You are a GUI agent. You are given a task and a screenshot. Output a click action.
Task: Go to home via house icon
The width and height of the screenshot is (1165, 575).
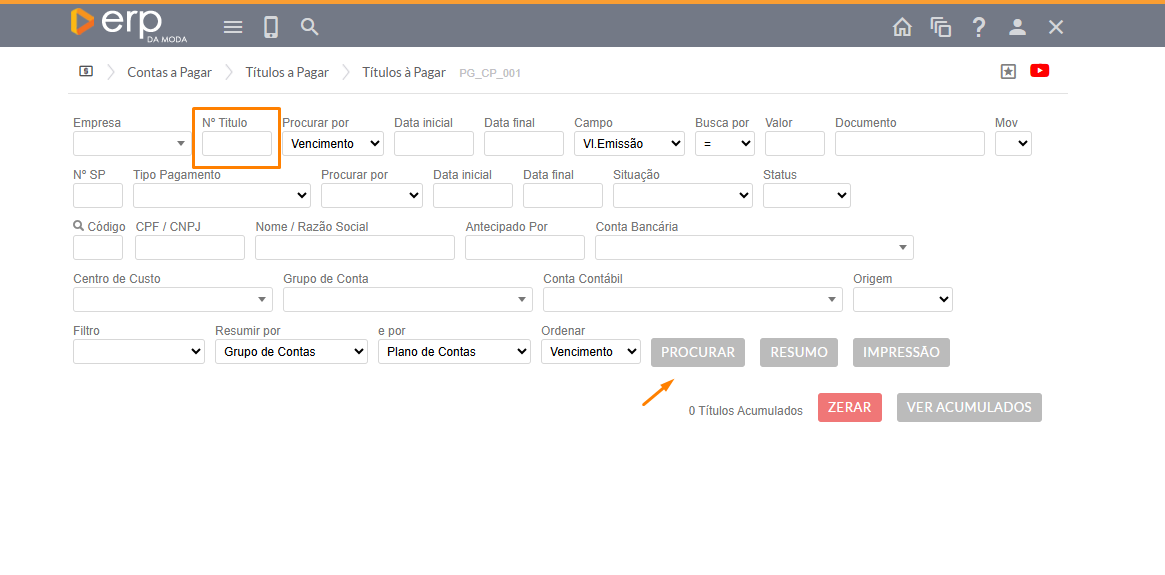pyautogui.click(x=902, y=27)
